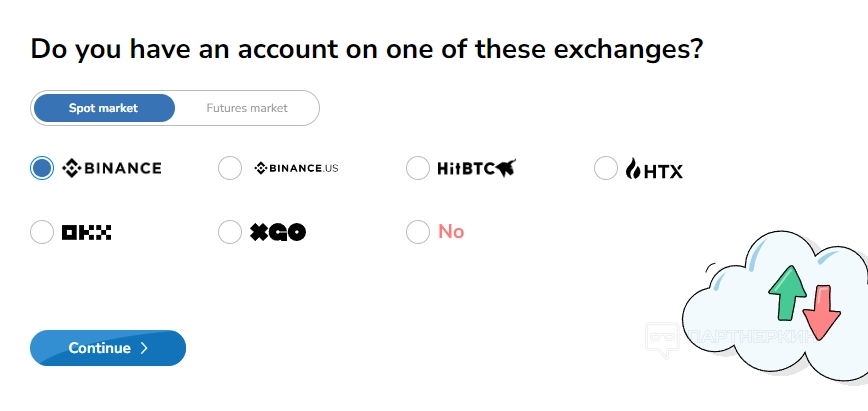Choose the OKX radio option
868x411 pixels.
coord(42,232)
